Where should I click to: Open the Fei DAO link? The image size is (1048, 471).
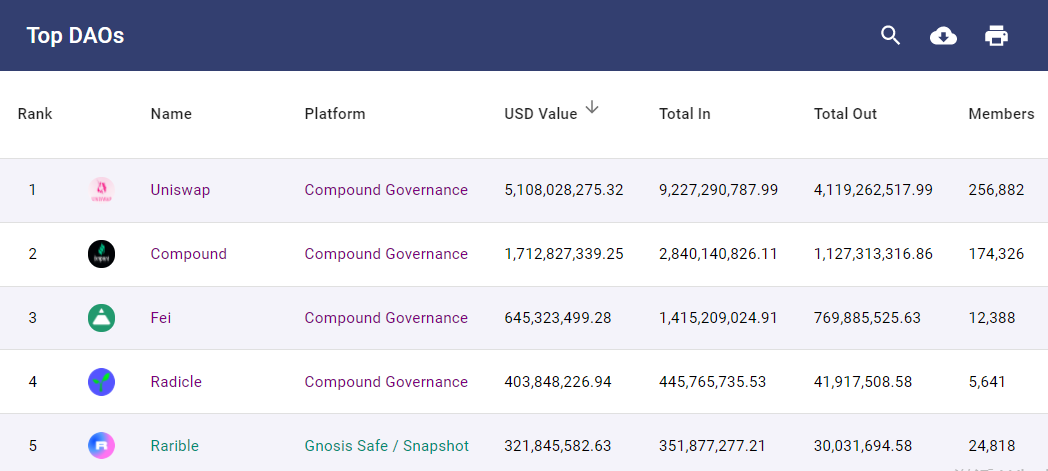pyautogui.click(x=160, y=318)
